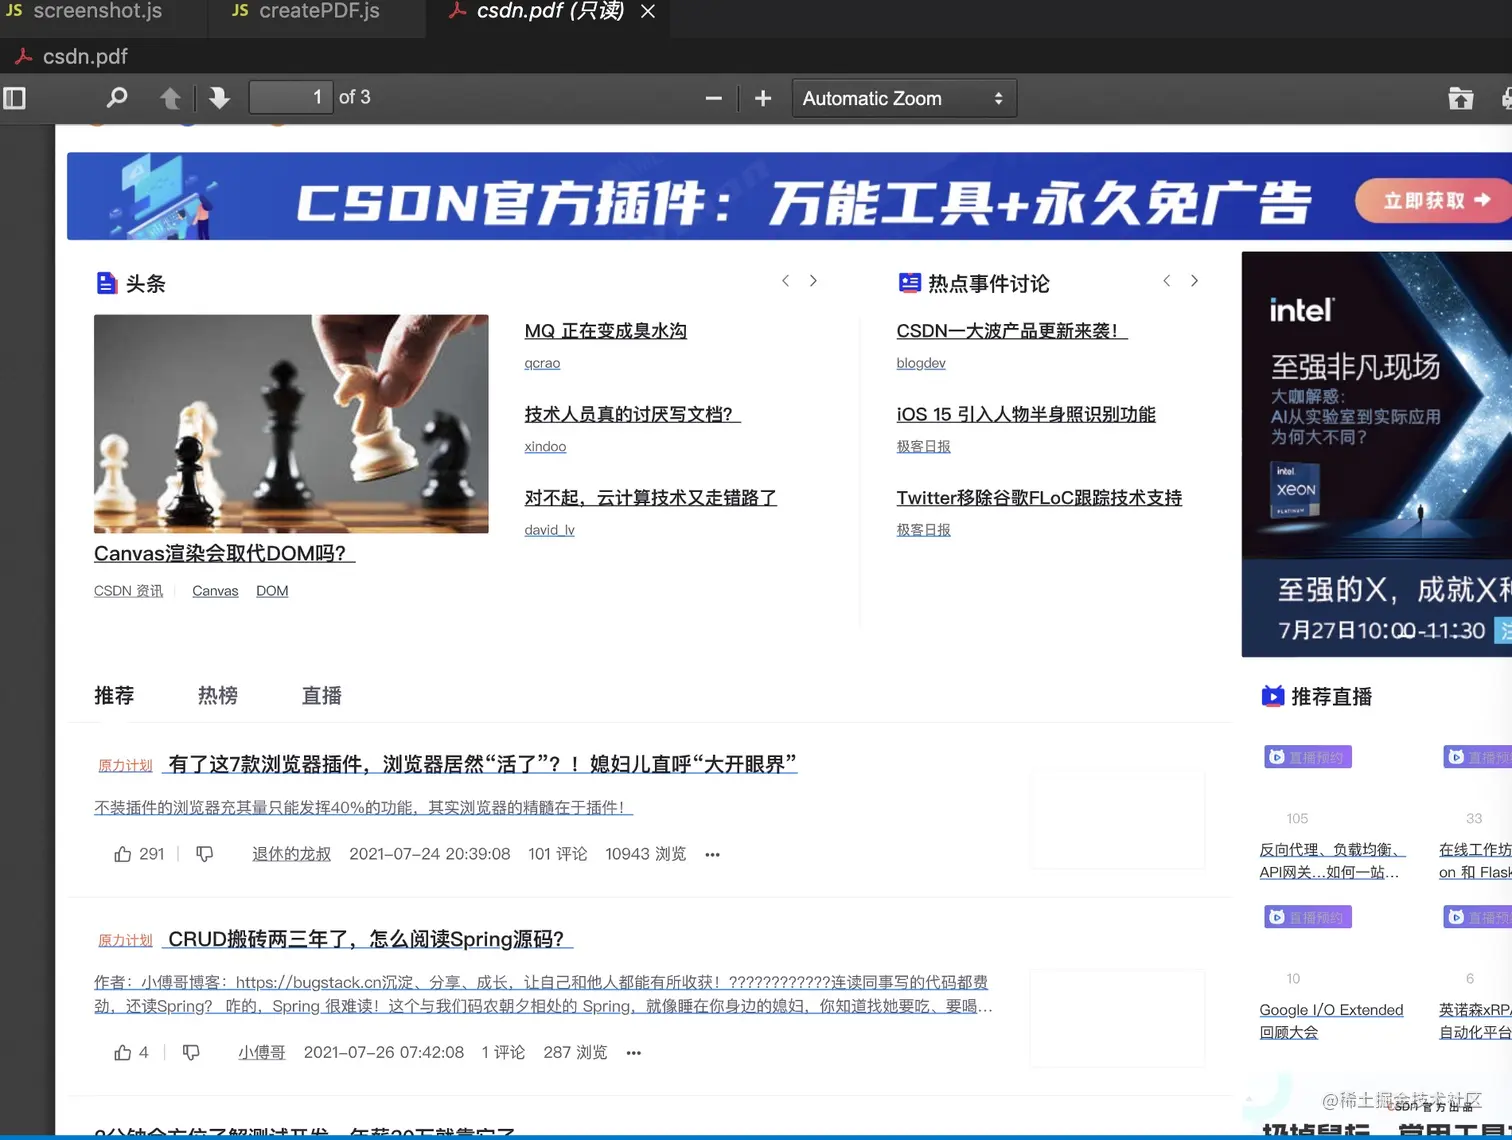Switch to the screenshot.js tab
Screen dimensions: 1512x1140
coord(97,12)
